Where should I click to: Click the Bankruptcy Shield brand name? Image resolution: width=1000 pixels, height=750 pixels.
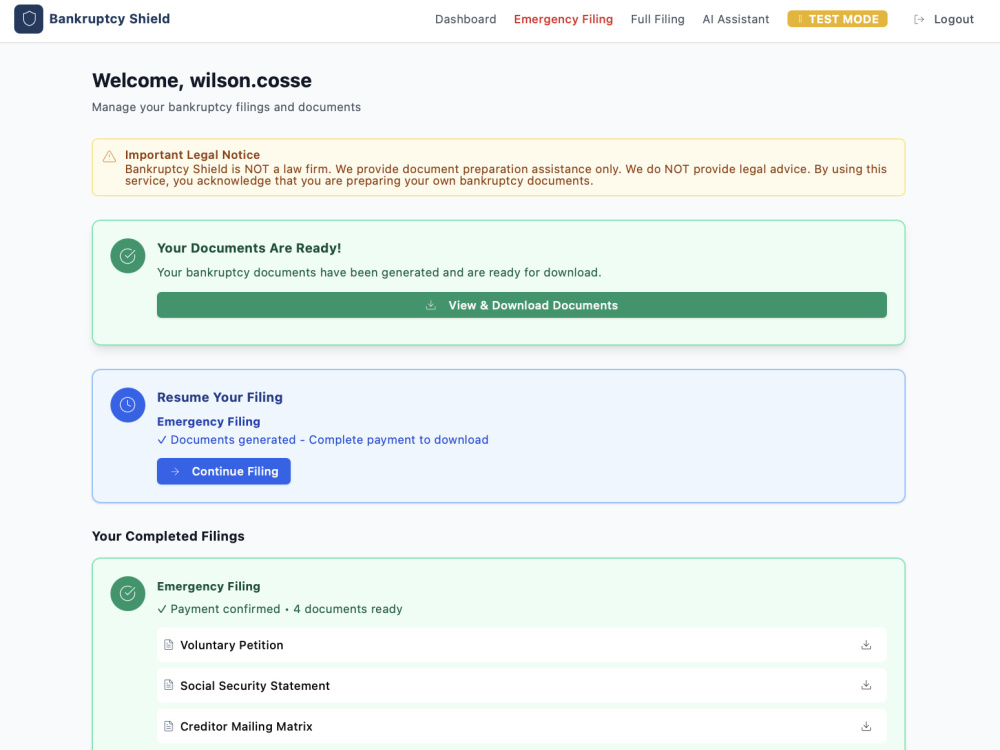click(110, 19)
